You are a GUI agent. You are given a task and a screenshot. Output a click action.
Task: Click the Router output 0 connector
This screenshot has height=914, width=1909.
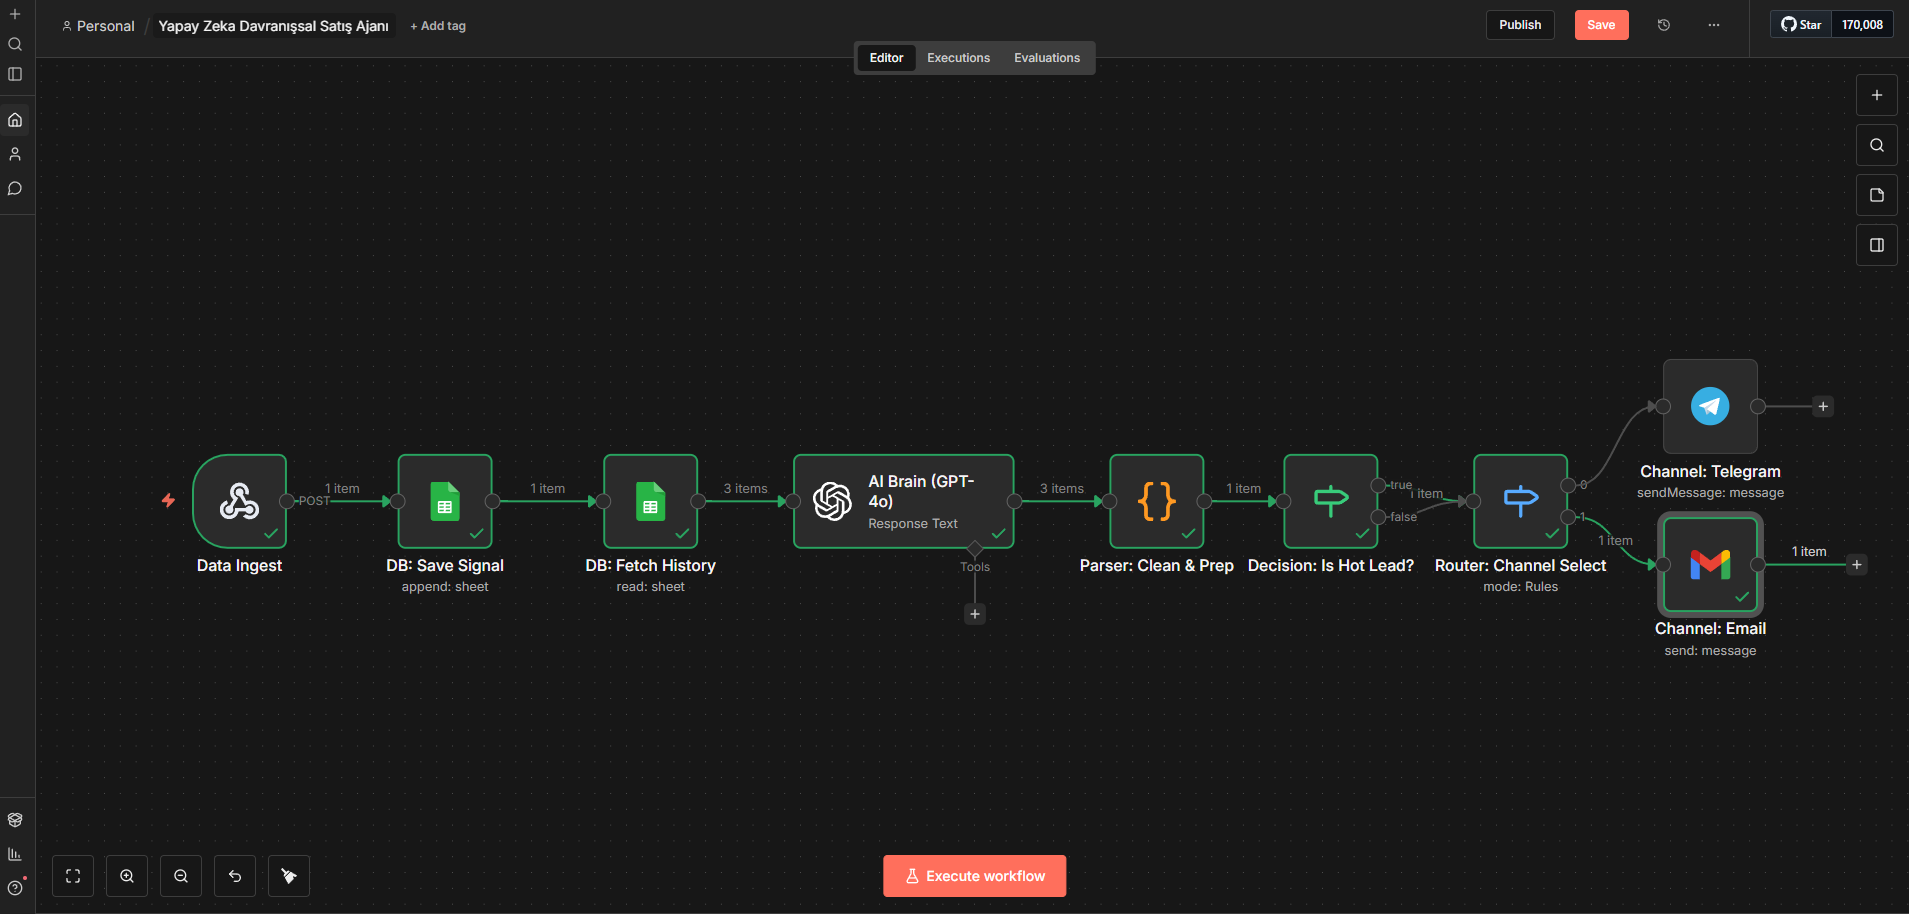pyautogui.click(x=1568, y=485)
